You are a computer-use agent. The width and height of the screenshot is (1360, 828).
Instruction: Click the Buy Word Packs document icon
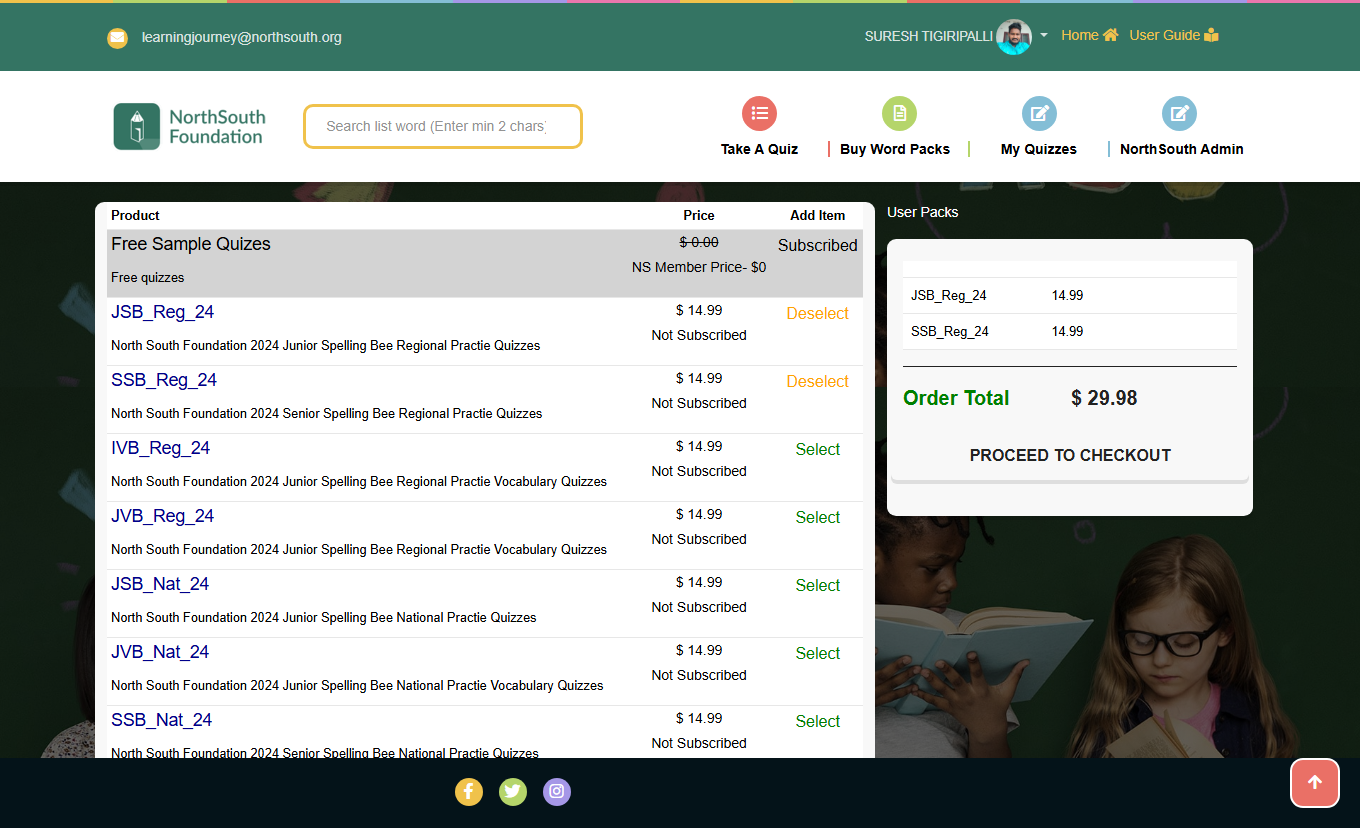pos(899,114)
